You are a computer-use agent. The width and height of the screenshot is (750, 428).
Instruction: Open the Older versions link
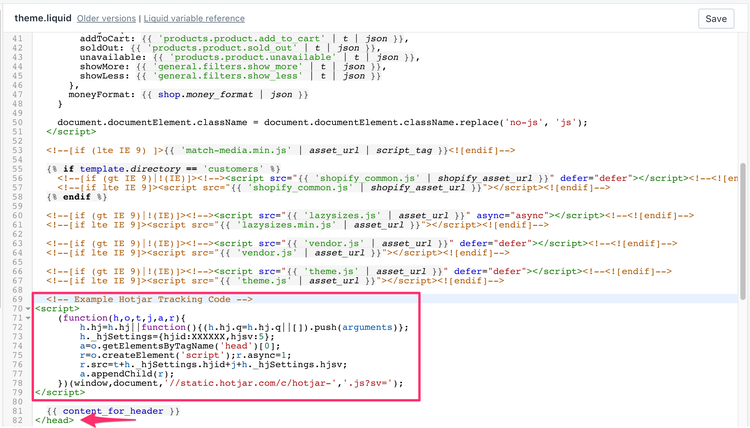coord(106,19)
